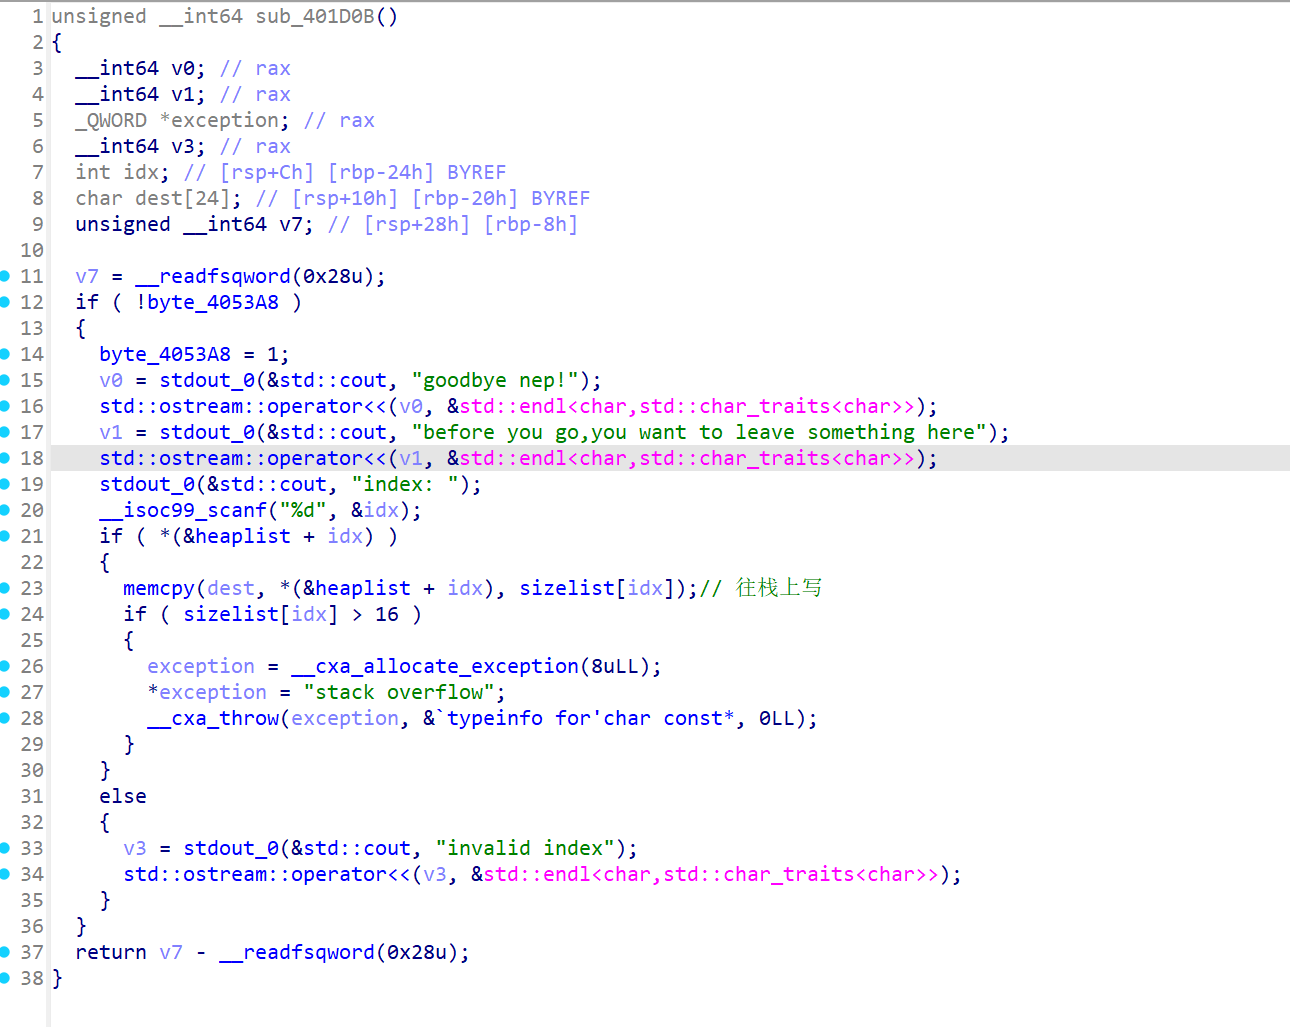Click the else keyword on line 31

coord(123,796)
